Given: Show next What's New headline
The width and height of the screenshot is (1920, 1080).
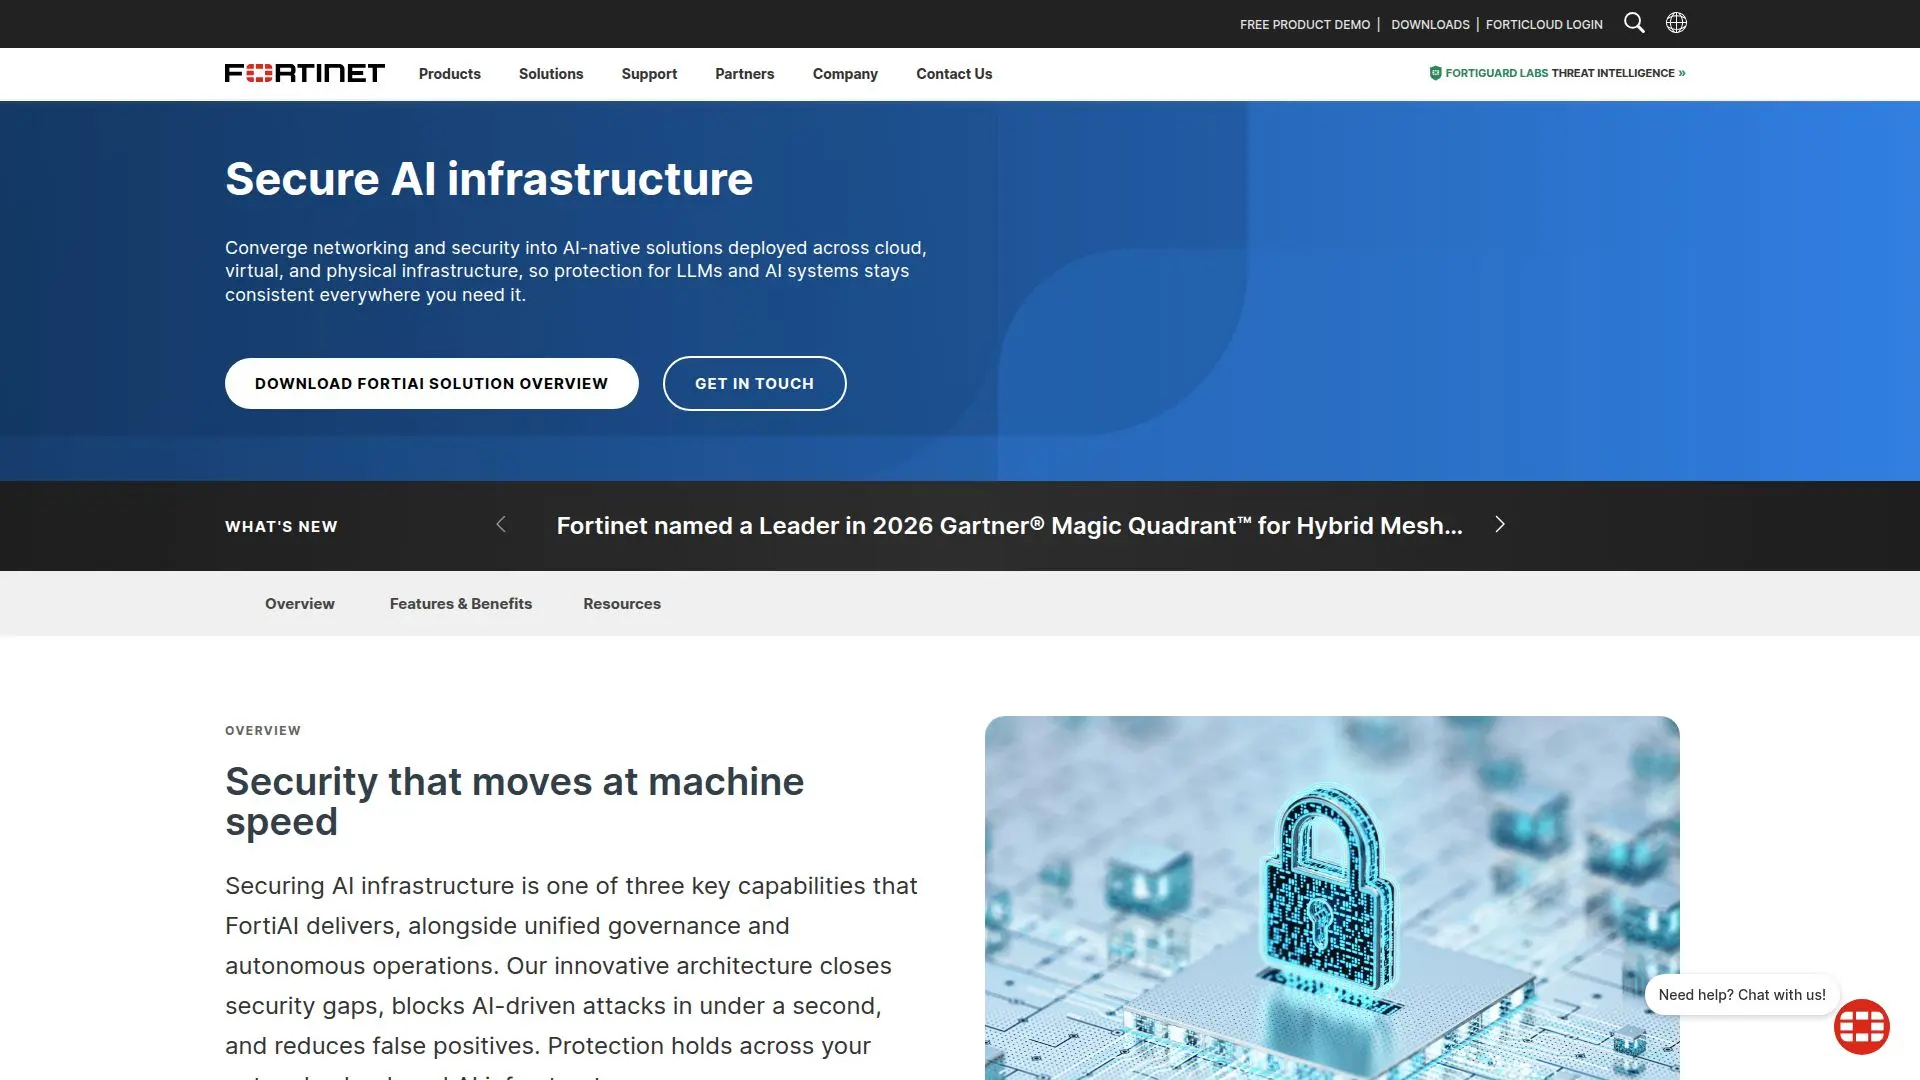Looking at the screenshot, I should [1499, 524].
